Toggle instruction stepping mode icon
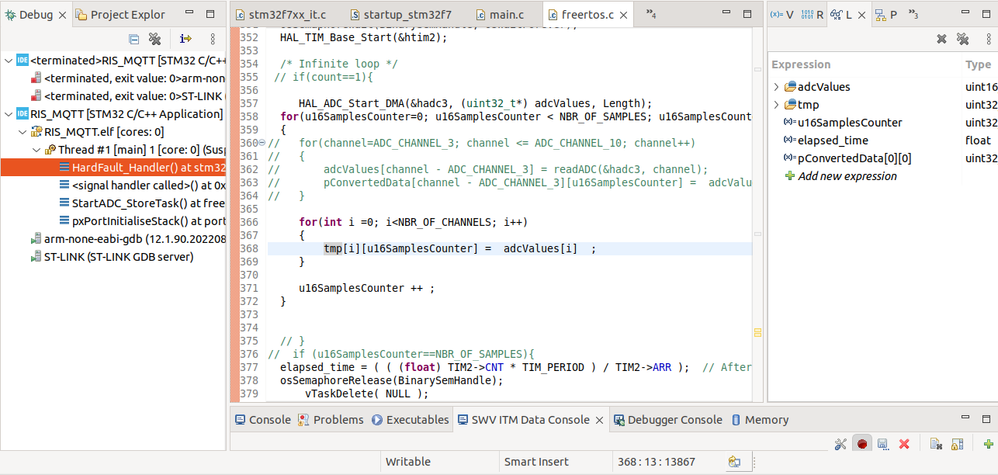The image size is (998, 475). point(185,39)
